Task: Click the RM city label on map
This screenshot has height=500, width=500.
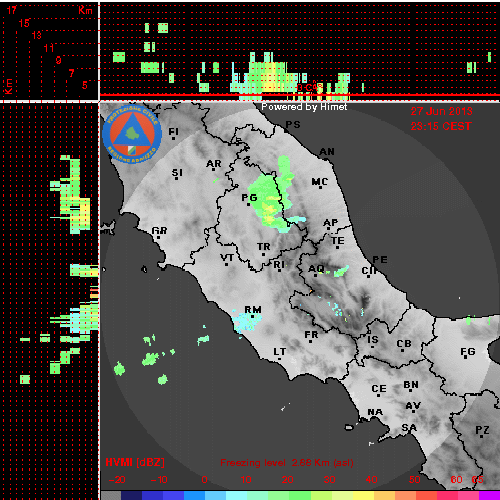Action: pos(253,310)
